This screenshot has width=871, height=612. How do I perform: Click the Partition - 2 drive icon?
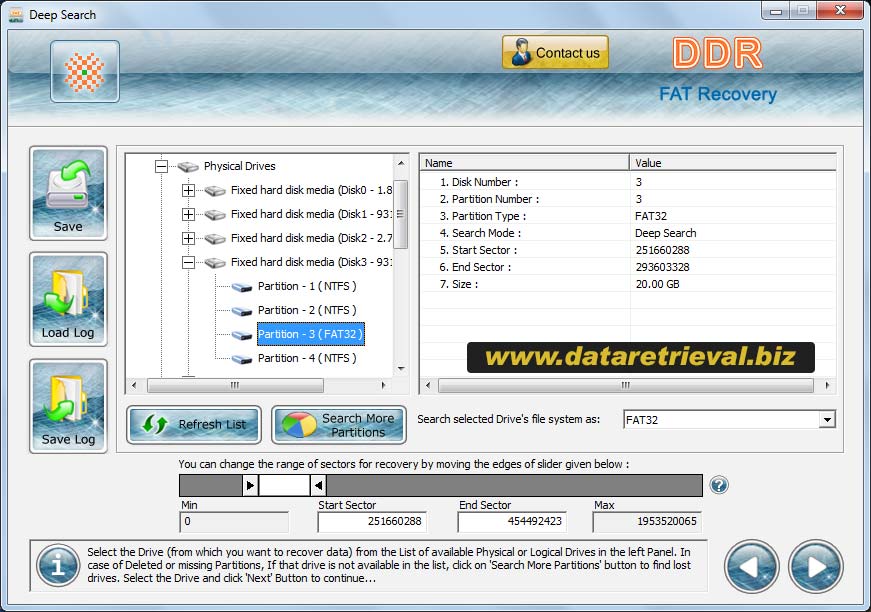pyautogui.click(x=242, y=310)
